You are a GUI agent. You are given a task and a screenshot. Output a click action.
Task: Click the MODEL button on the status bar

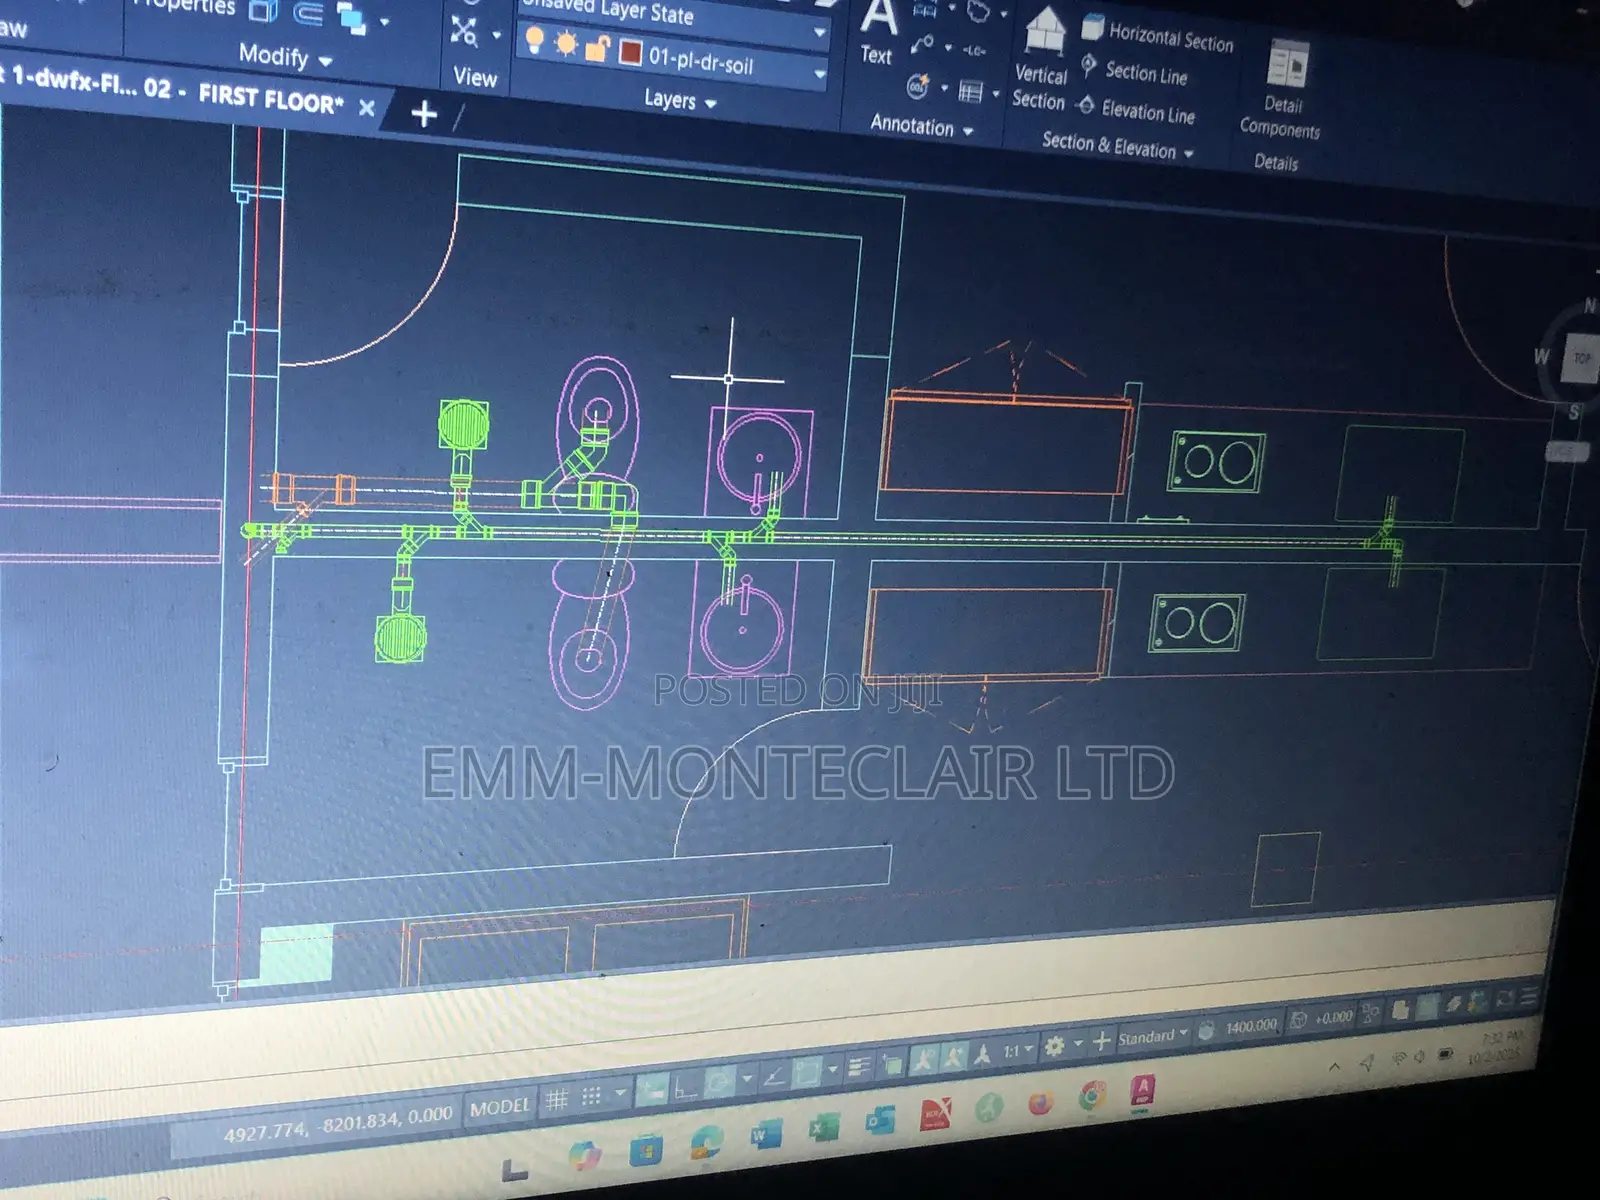(497, 1107)
